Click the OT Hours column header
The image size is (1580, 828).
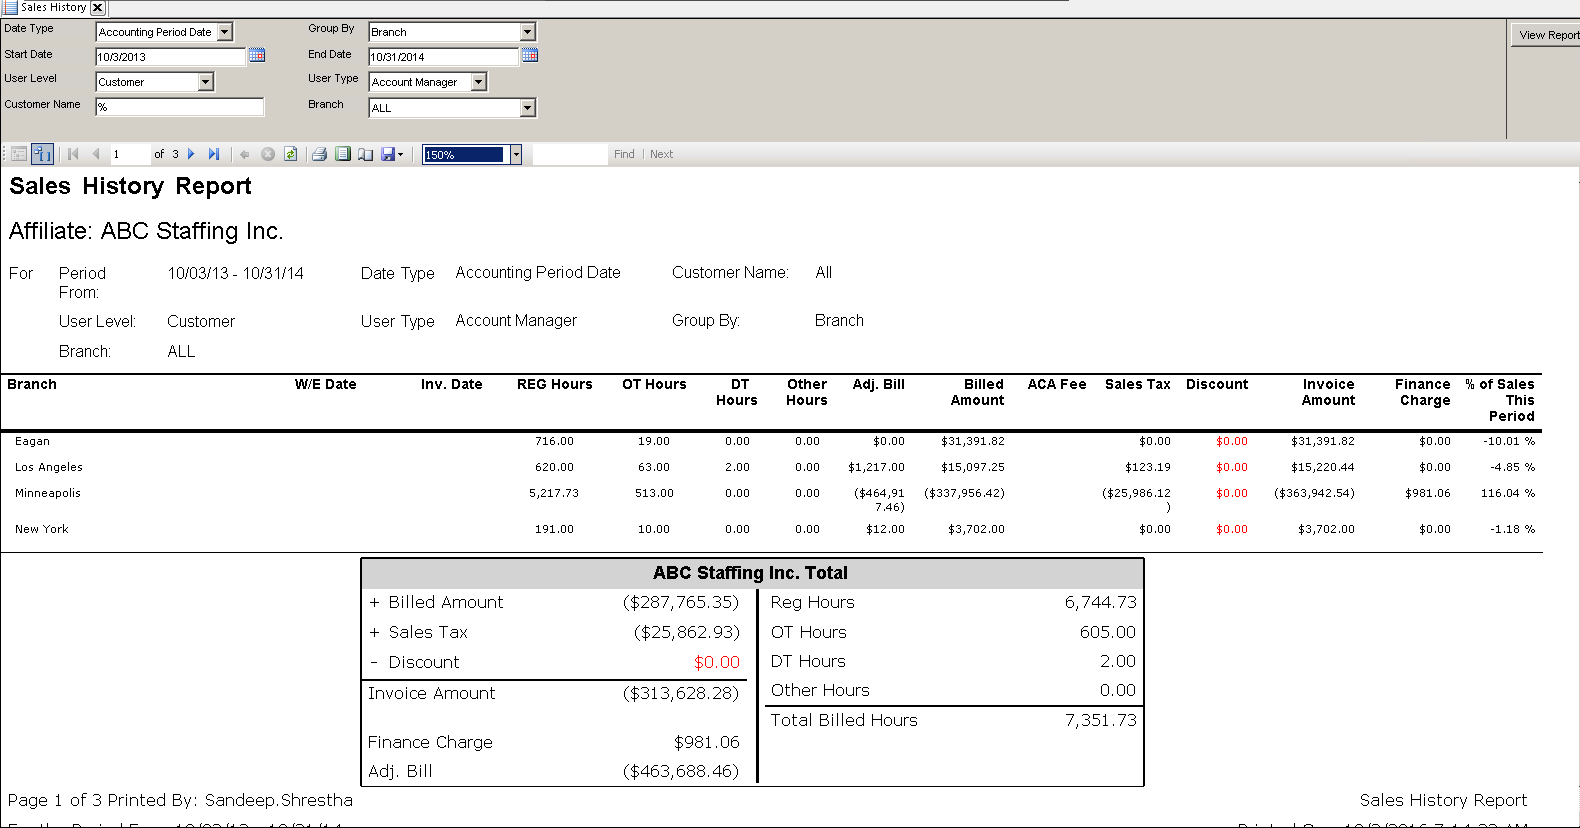click(654, 384)
